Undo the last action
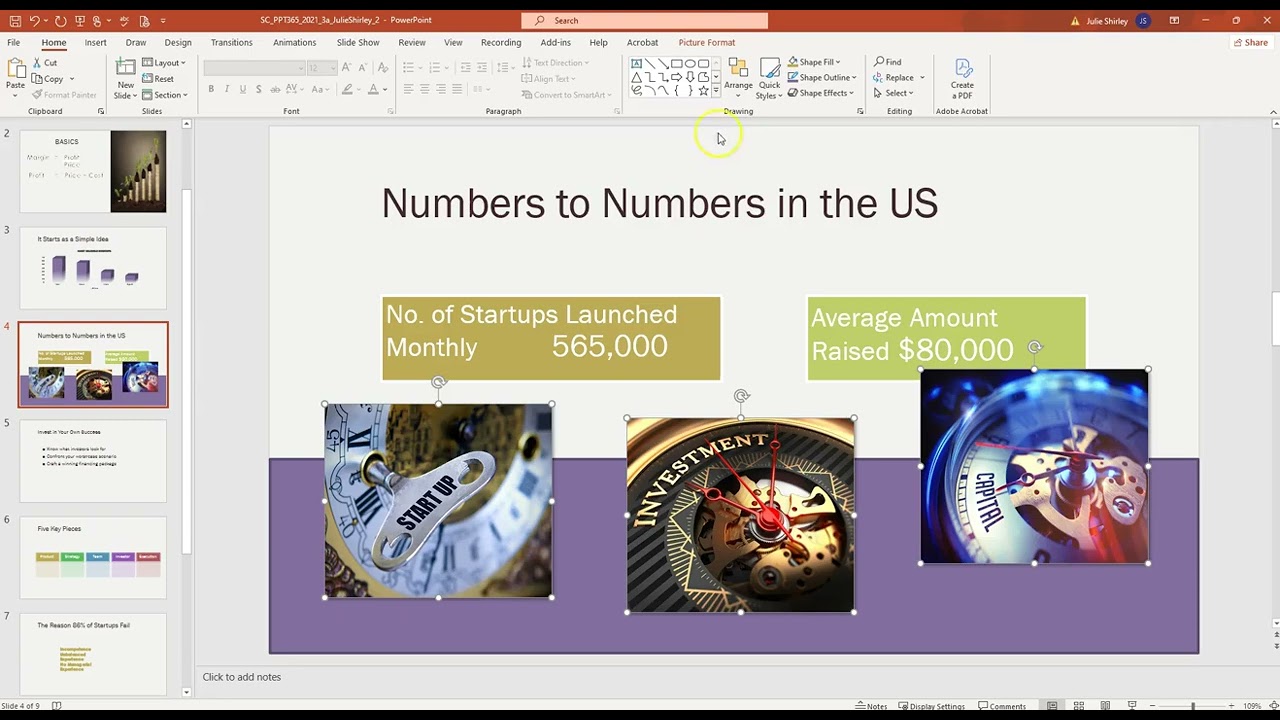This screenshot has width=1280, height=720. [x=35, y=21]
